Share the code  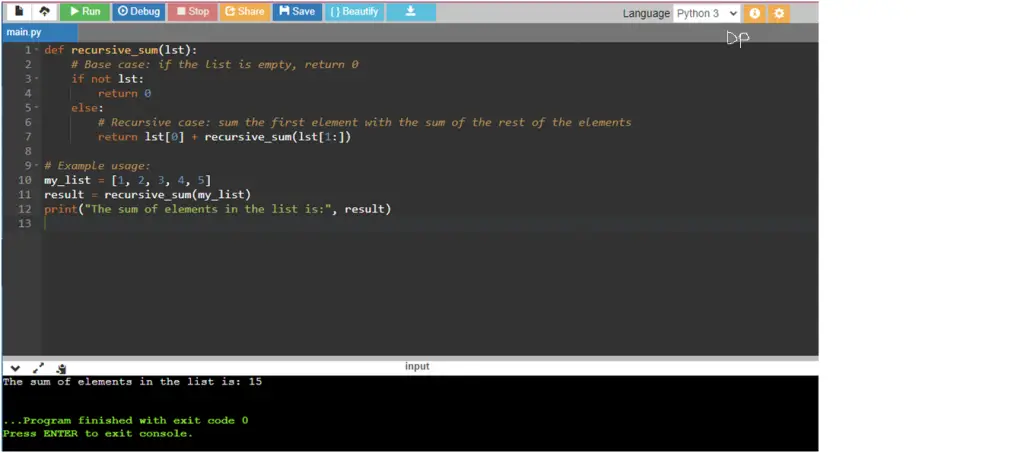coord(245,12)
